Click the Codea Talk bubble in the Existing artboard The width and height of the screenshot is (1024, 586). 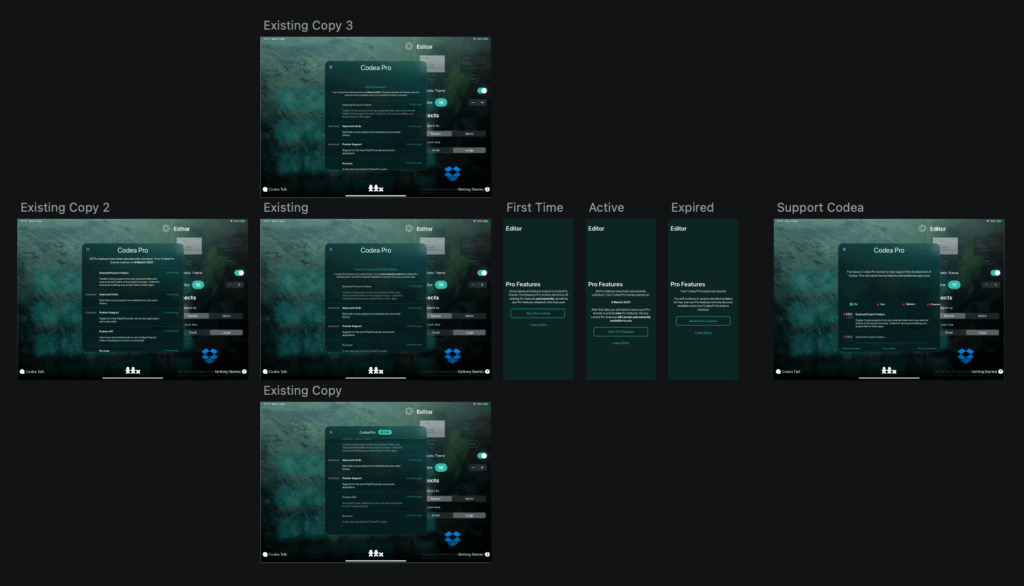pyautogui.click(x=265, y=372)
